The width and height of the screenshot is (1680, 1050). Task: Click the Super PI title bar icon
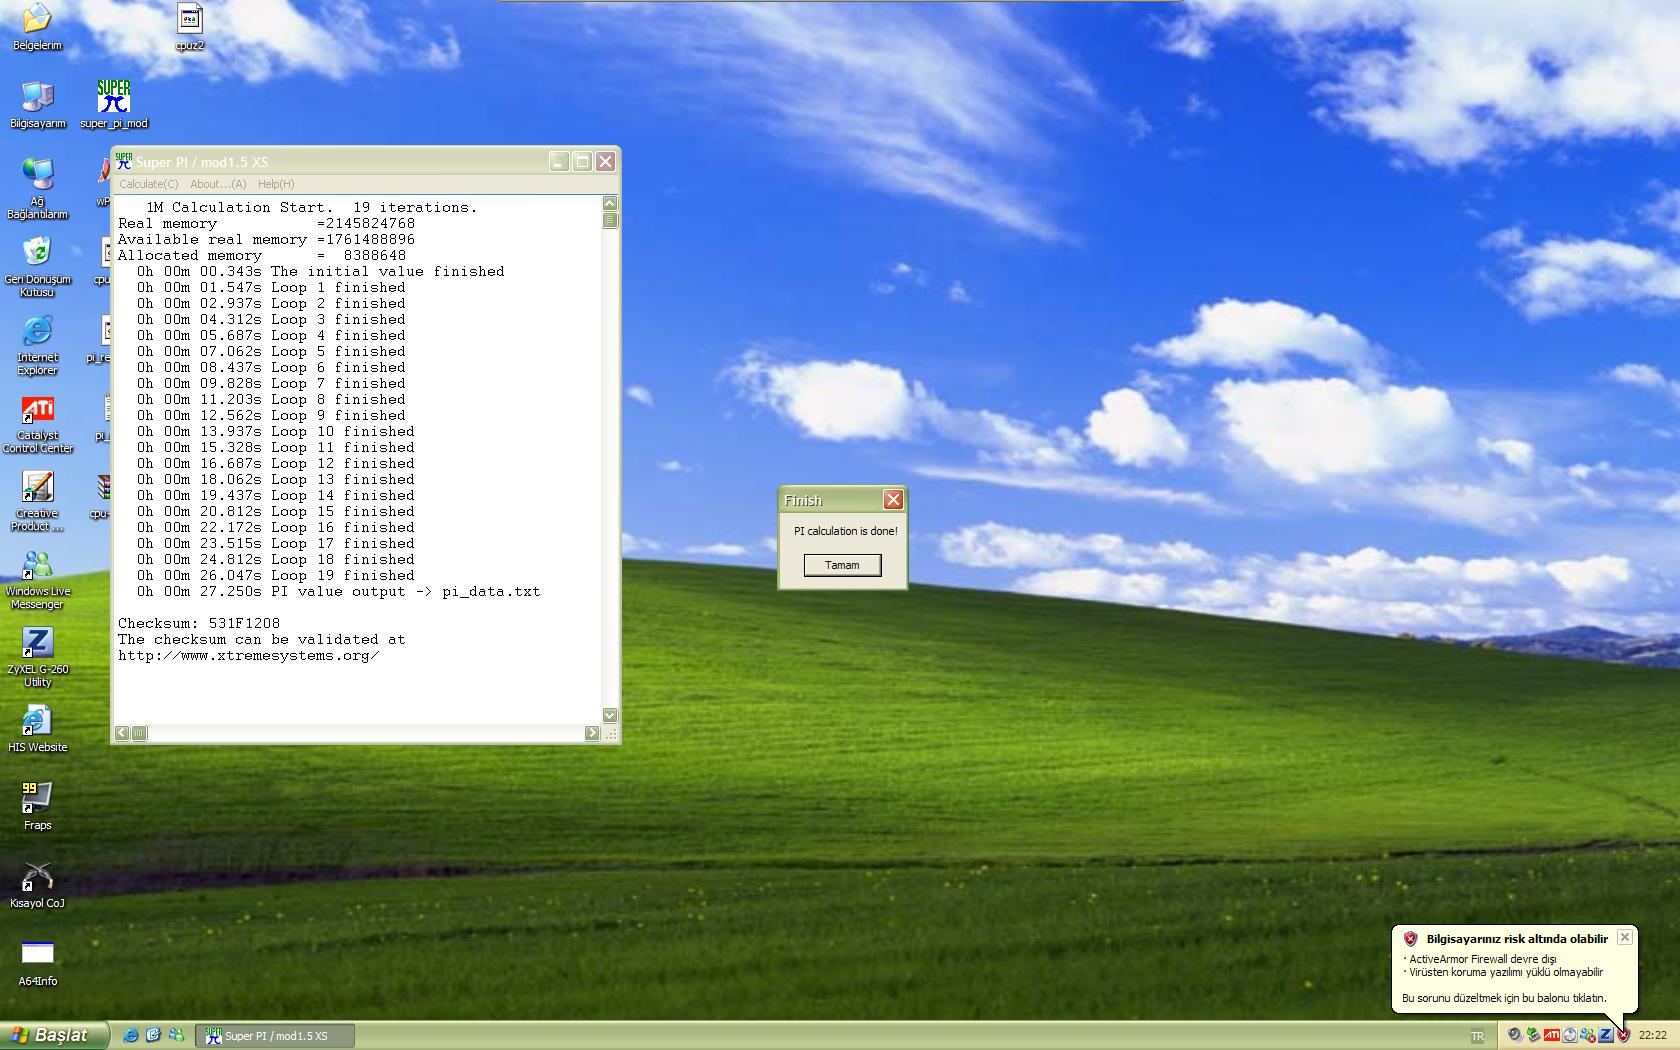[x=124, y=161]
